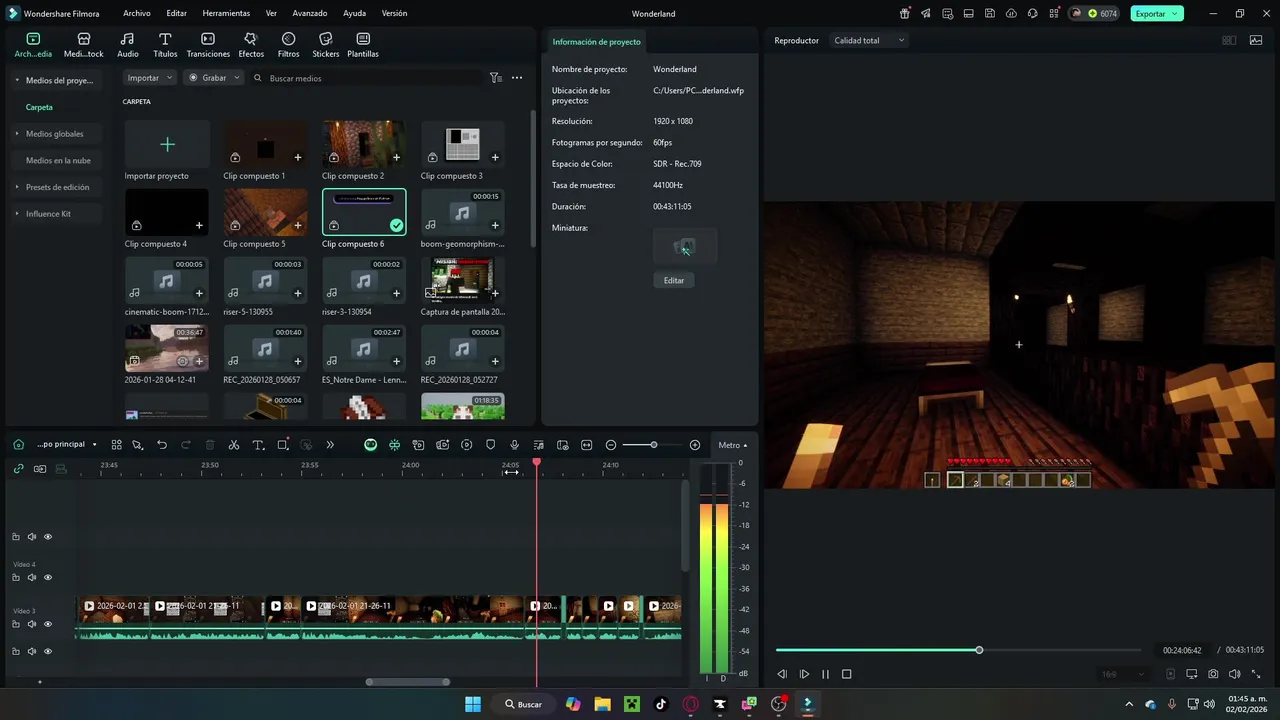Click the Importar proyecto tile
The height and width of the screenshot is (720, 1280).
pos(167,150)
